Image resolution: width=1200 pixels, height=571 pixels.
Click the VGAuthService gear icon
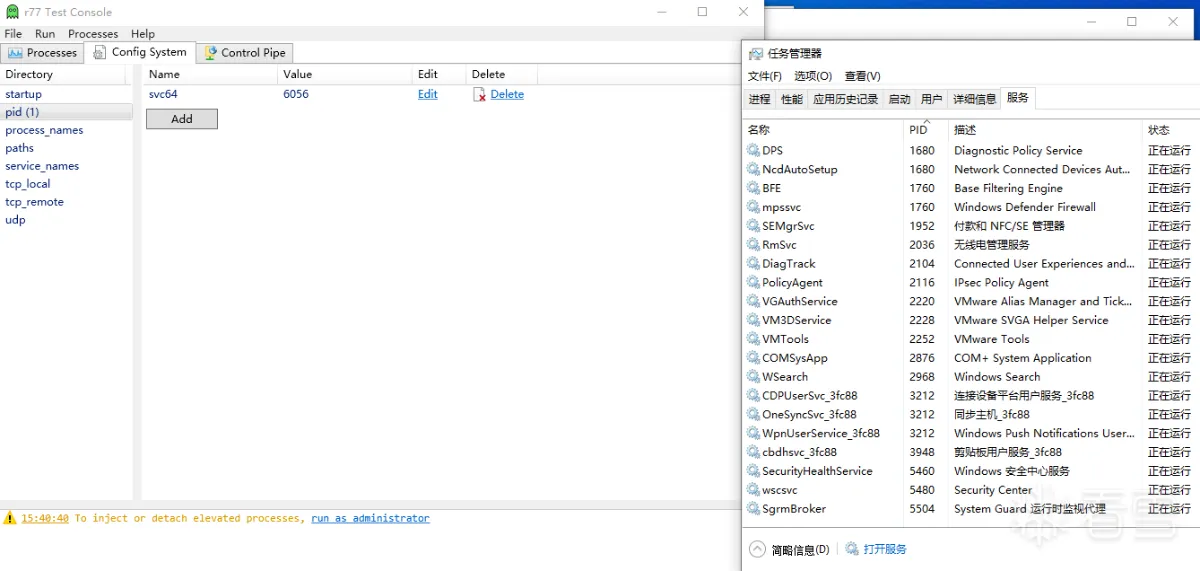[754, 301]
